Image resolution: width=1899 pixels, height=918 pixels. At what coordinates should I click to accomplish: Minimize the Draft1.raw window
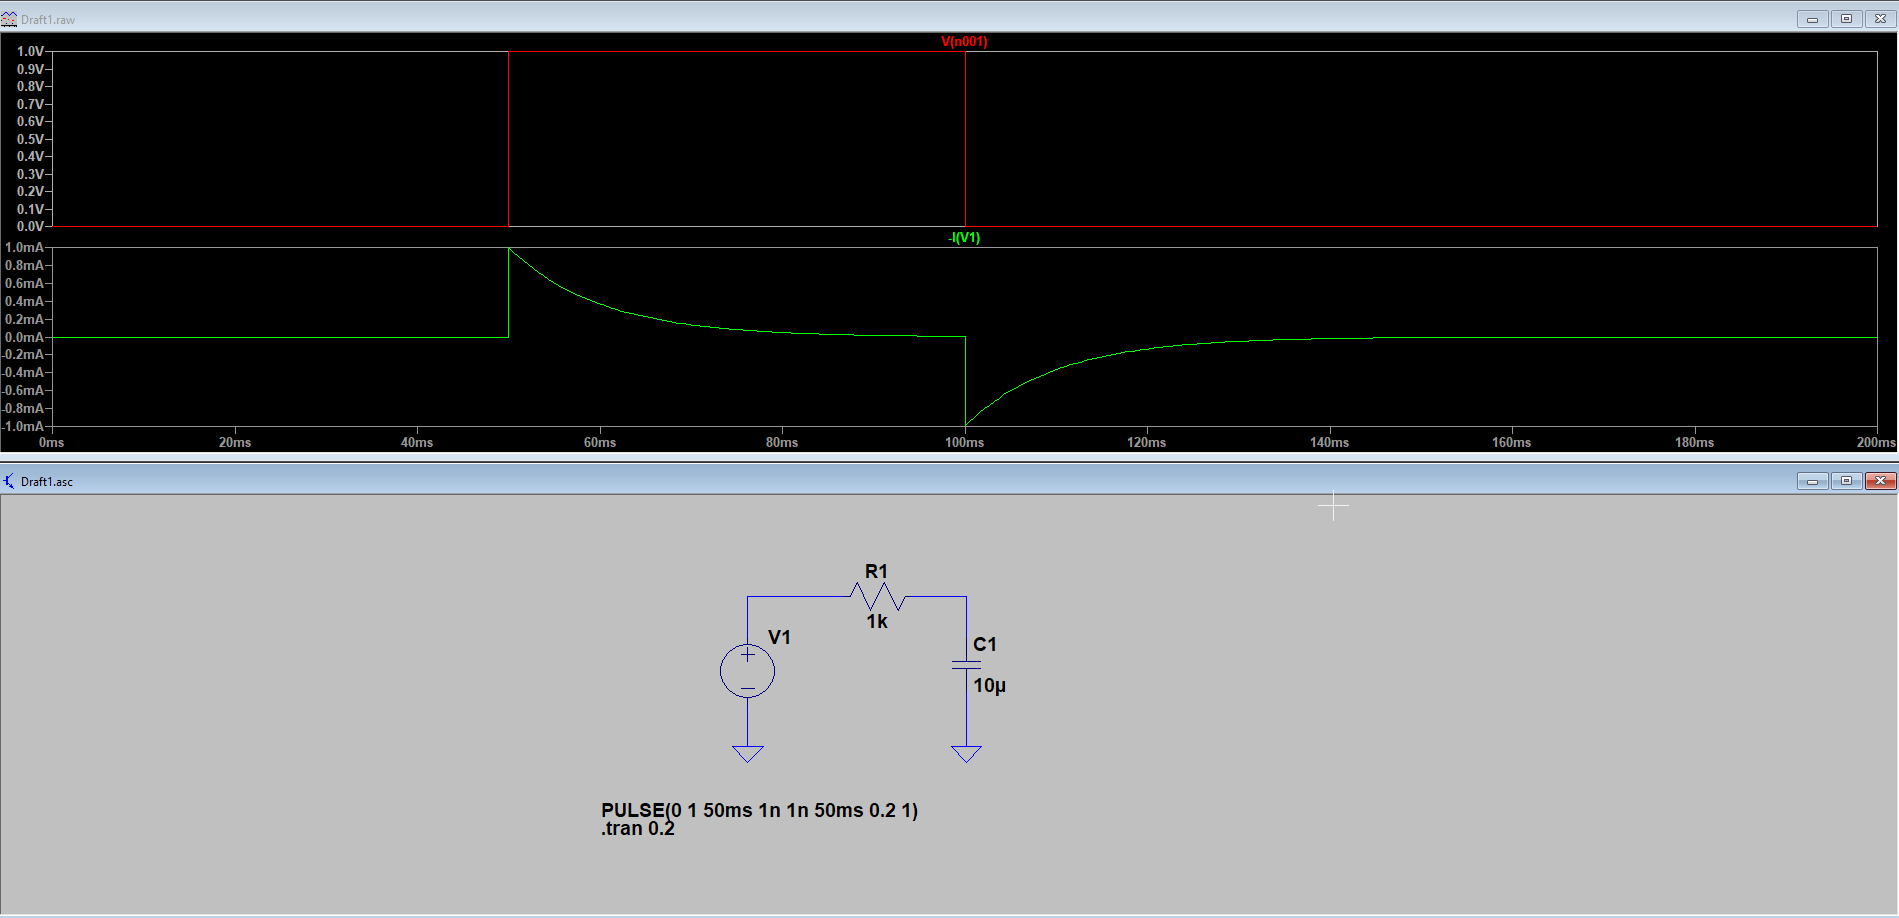[x=1812, y=19]
